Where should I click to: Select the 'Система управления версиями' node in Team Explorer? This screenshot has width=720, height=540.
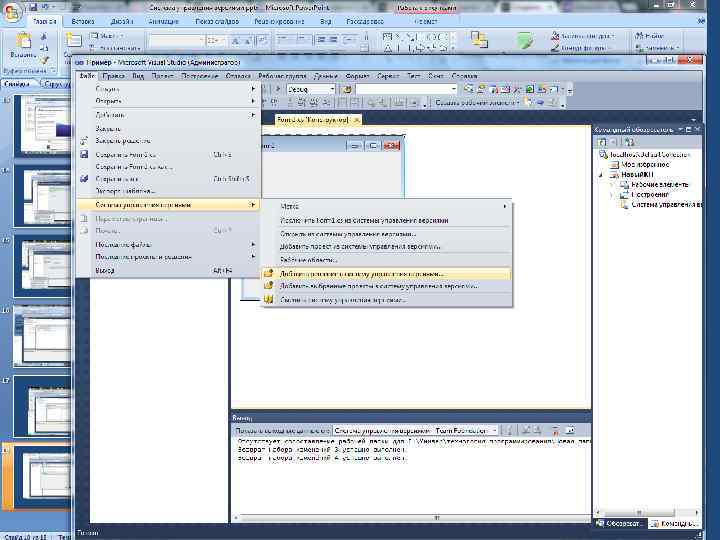click(667, 205)
